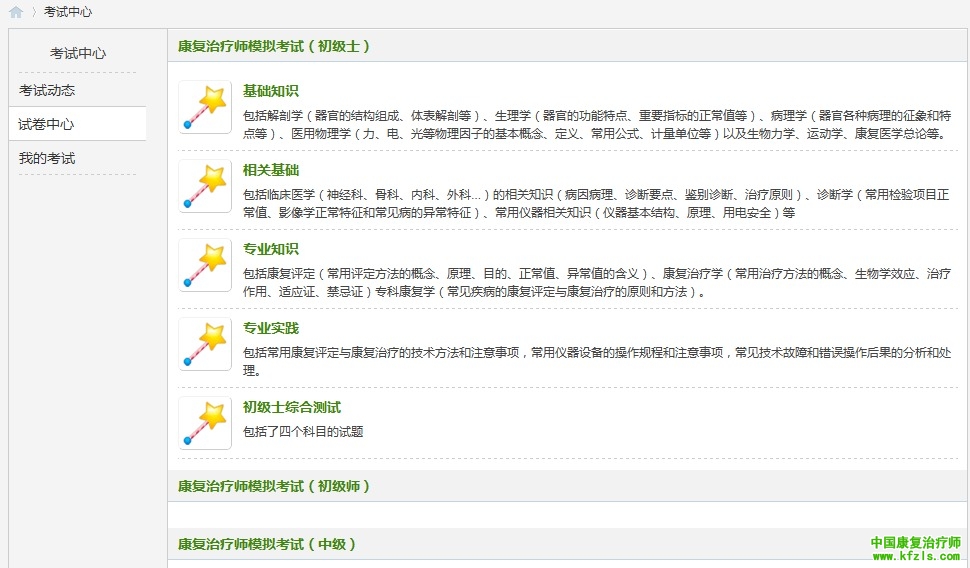The image size is (970, 568).
Task: Click the magic wand icon beside 相关基础
Action: 205,186
